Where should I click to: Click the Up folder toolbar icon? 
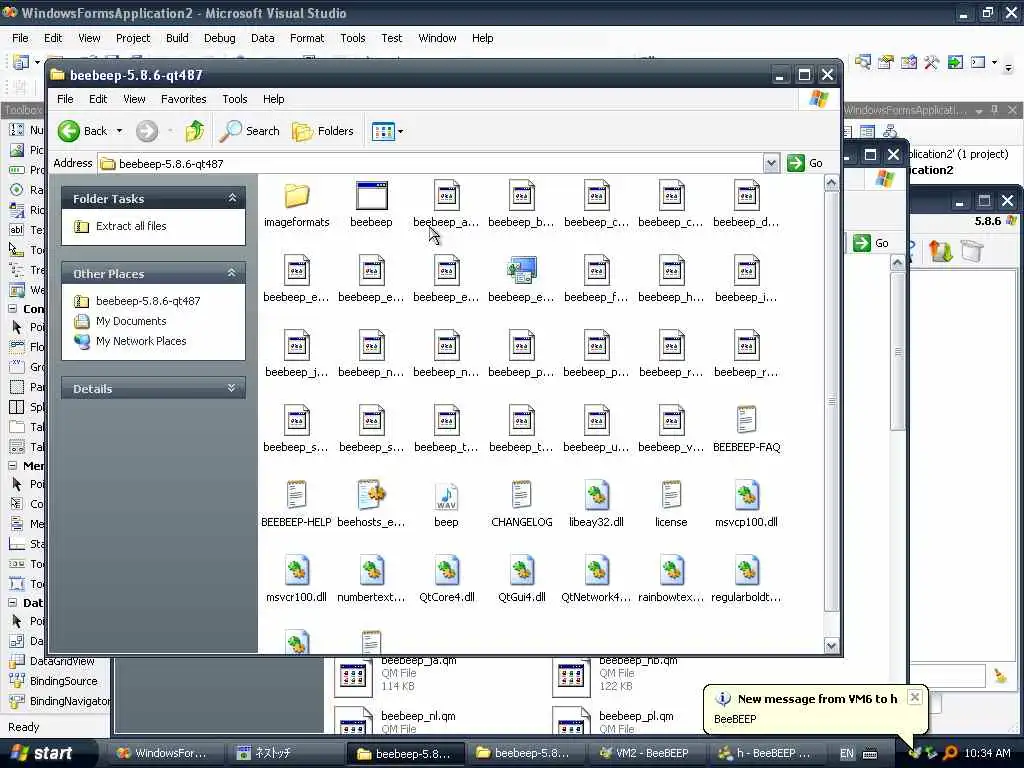coord(194,131)
